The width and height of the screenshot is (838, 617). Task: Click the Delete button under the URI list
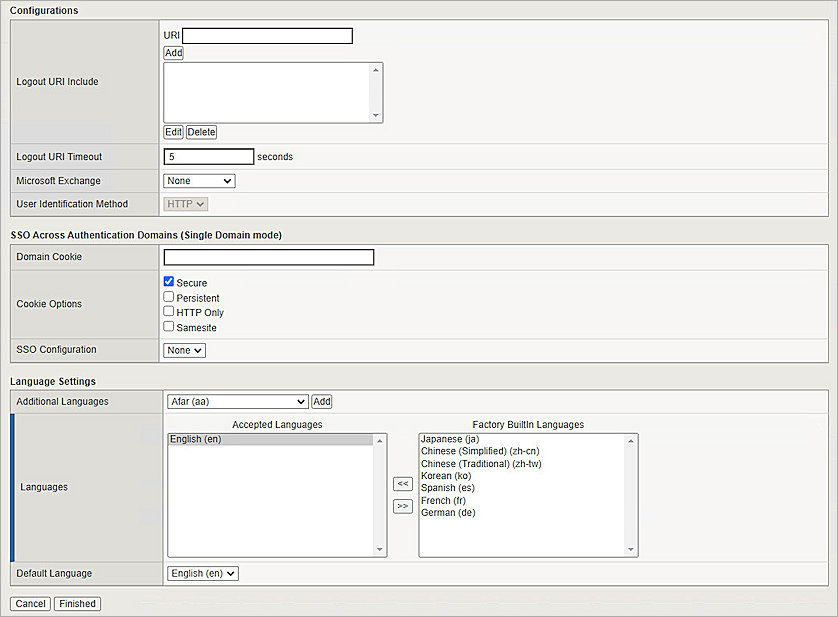click(201, 131)
